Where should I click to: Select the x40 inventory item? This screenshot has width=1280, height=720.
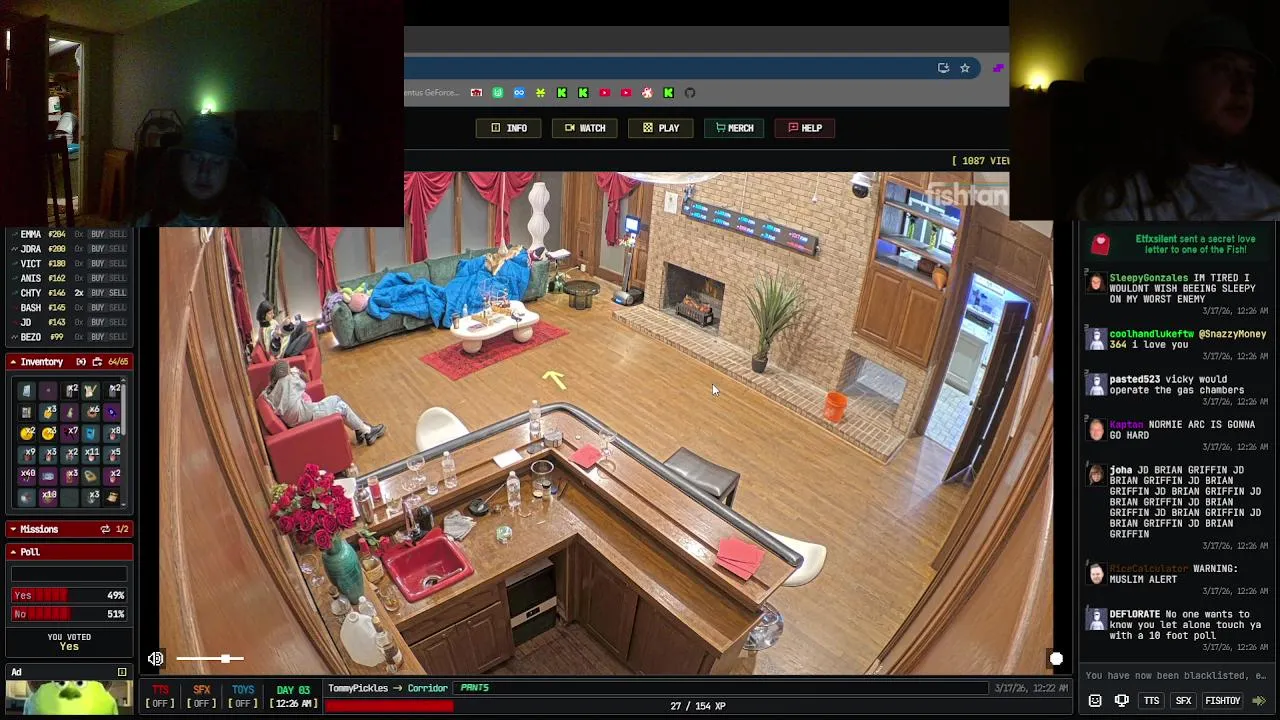point(27,475)
